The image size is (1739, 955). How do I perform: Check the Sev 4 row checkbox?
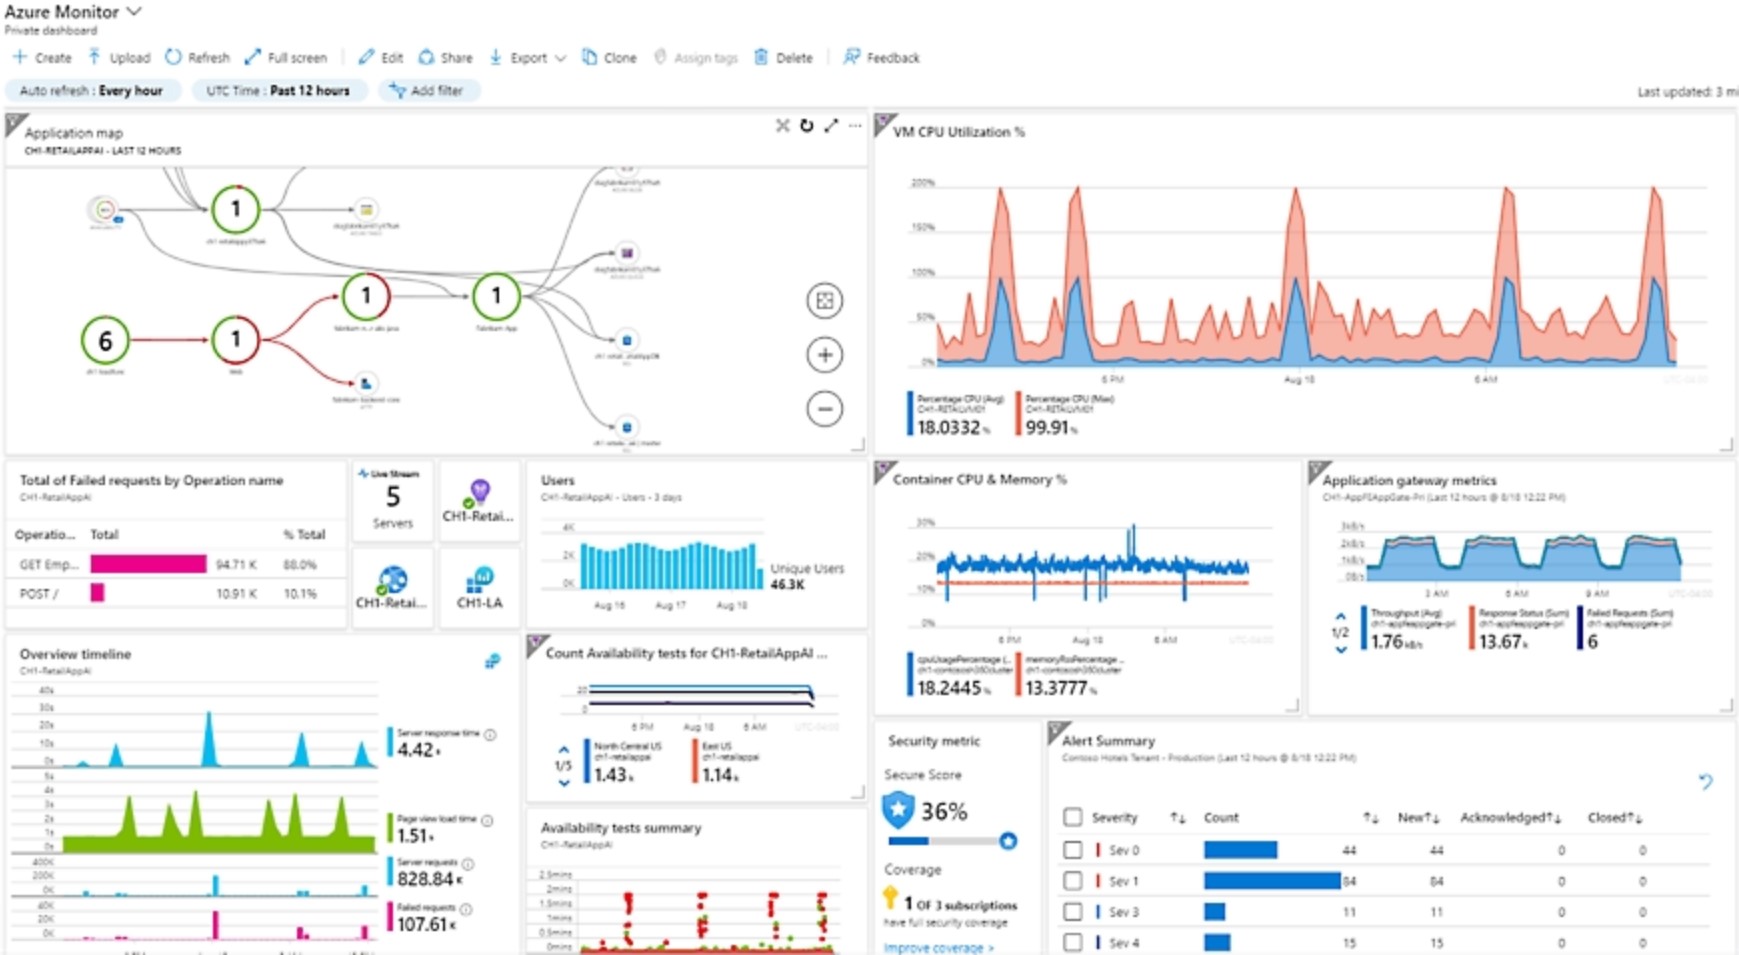click(1073, 942)
